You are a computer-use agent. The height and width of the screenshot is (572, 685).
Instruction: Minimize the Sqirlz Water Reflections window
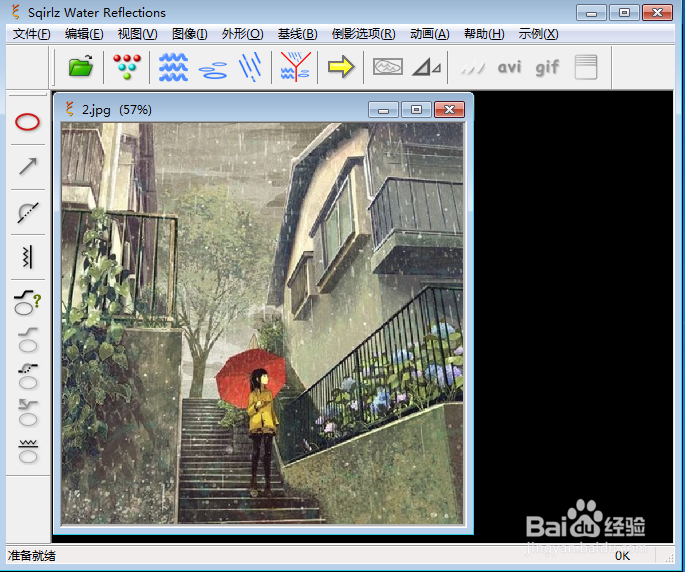coord(591,13)
